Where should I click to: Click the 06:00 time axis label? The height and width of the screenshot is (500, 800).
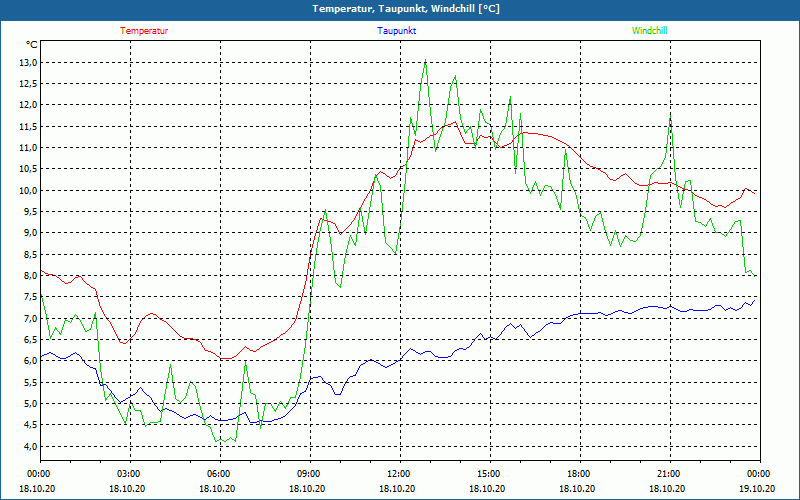click(220, 474)
